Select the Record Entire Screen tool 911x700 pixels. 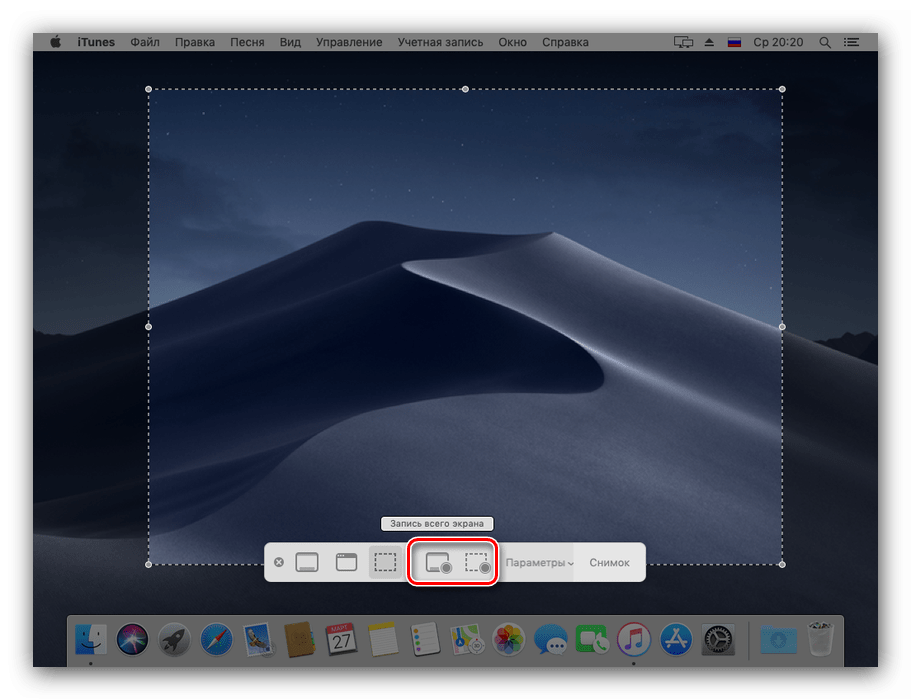click(440, 562)
